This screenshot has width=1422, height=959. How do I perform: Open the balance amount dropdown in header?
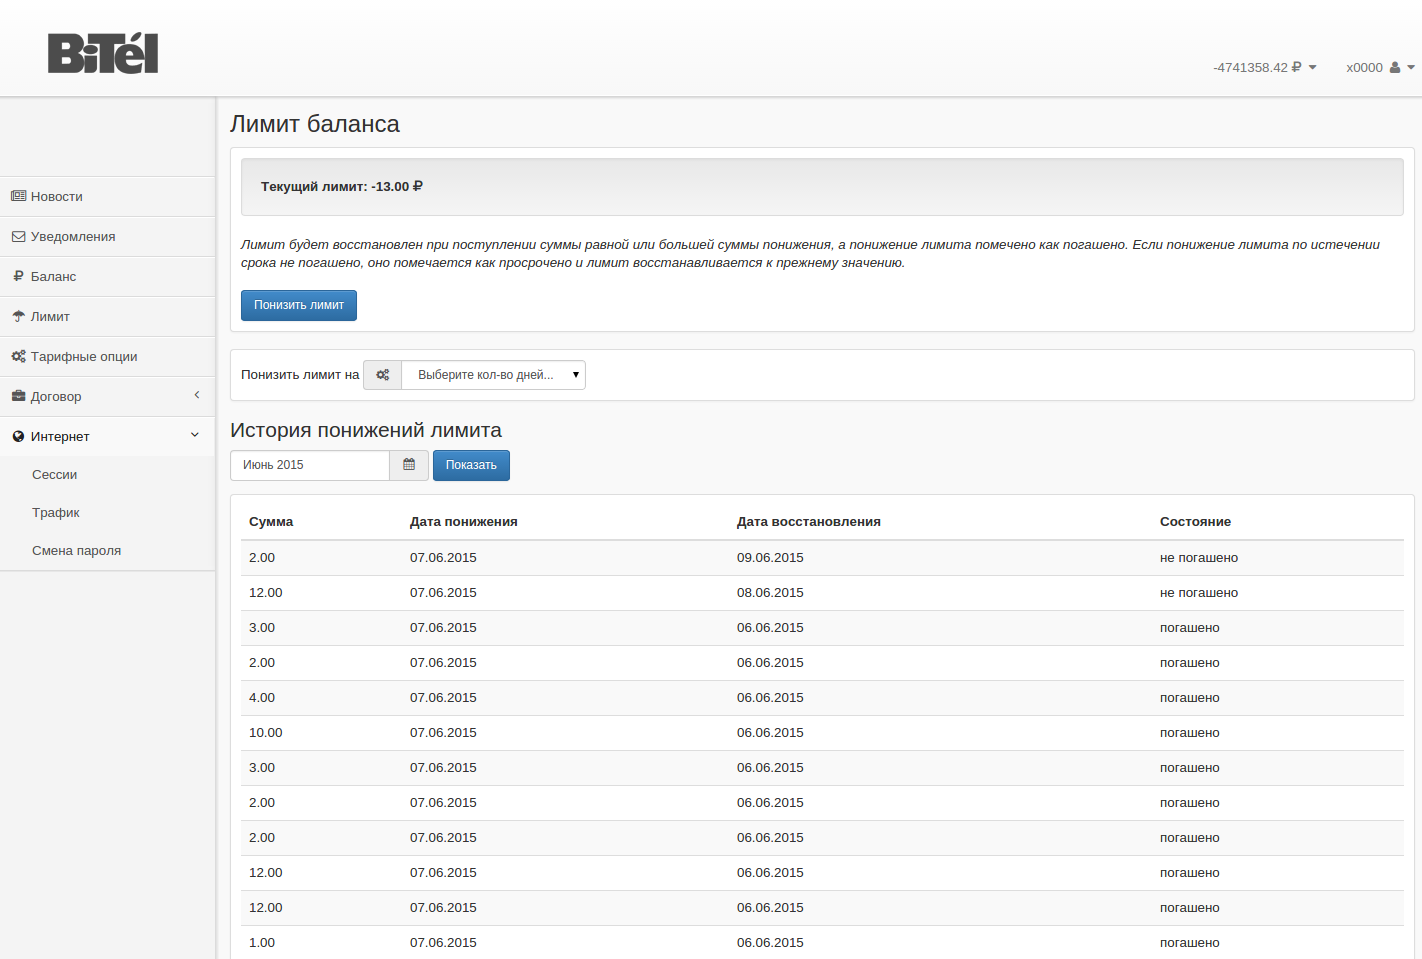1264,68
